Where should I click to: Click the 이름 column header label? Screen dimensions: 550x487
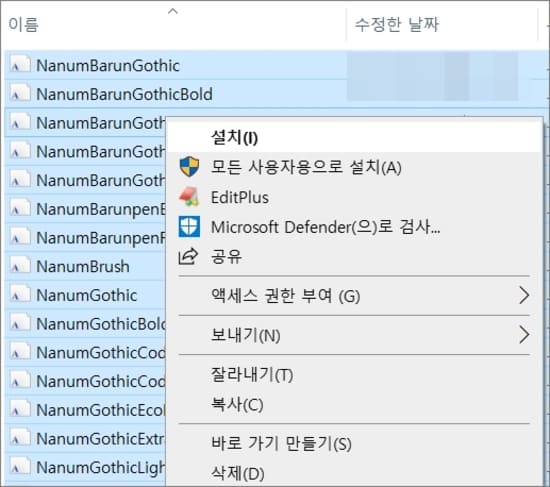[x=24, y=25]
